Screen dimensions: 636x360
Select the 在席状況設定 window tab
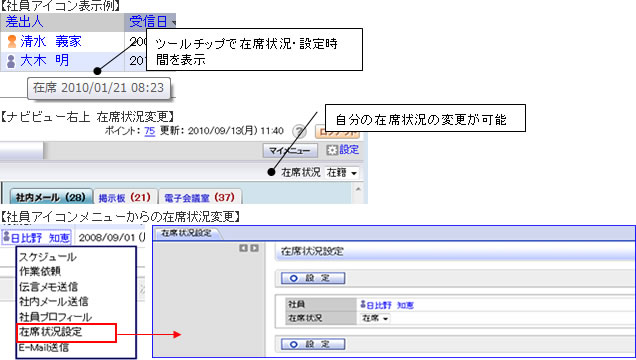[187, 233]
